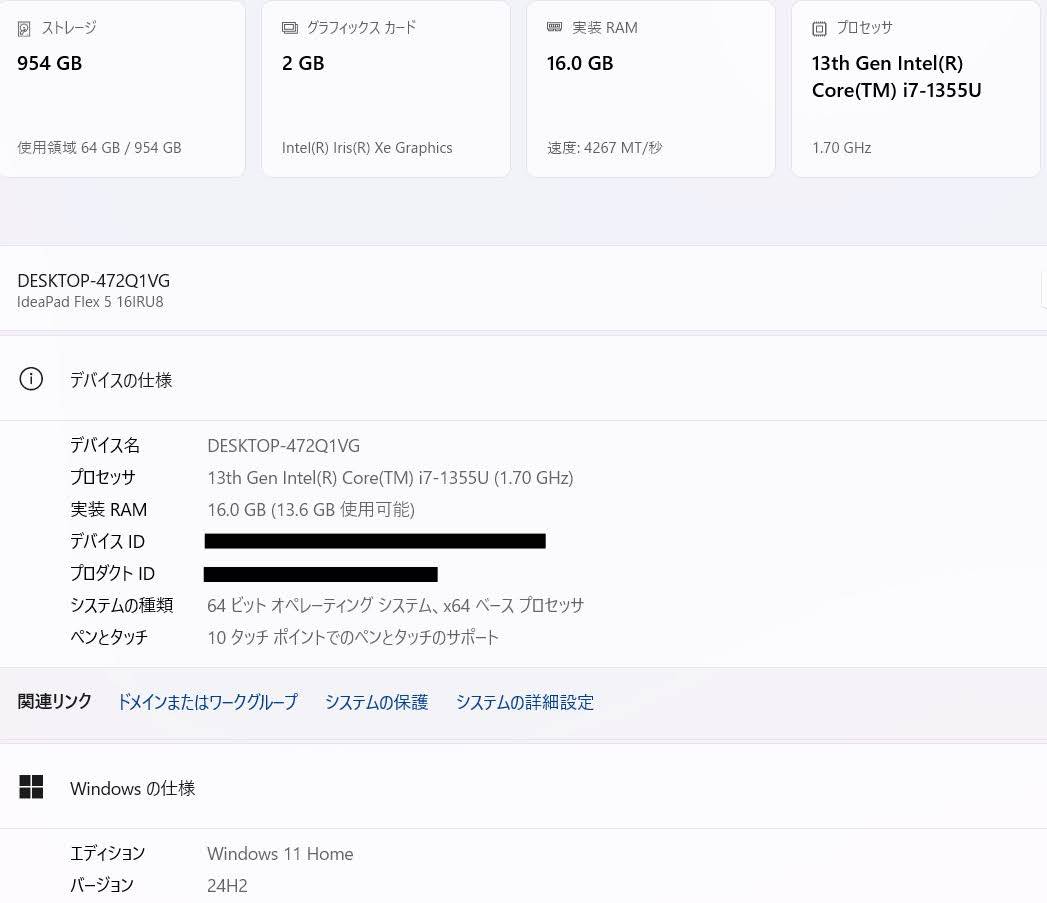Select the processor value with (1.70 GHz)
The height and width of the screenshot is (903, 1047).
pyautogui.click(x=391, y=478)
